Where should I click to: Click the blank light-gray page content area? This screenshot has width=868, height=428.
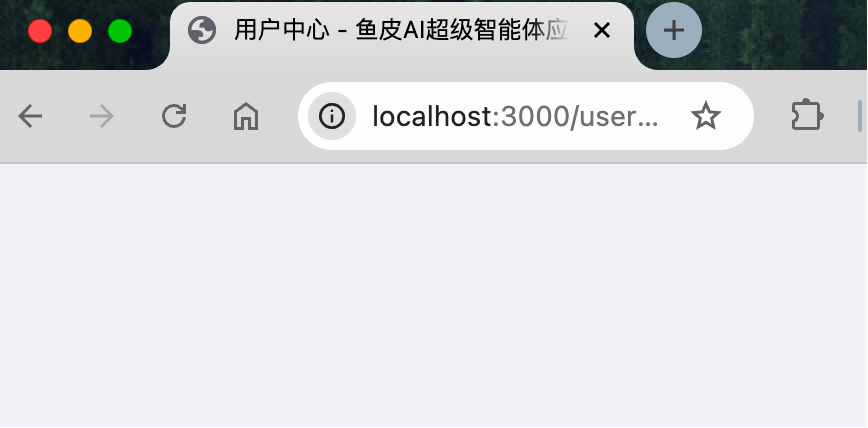click(434, 296)
